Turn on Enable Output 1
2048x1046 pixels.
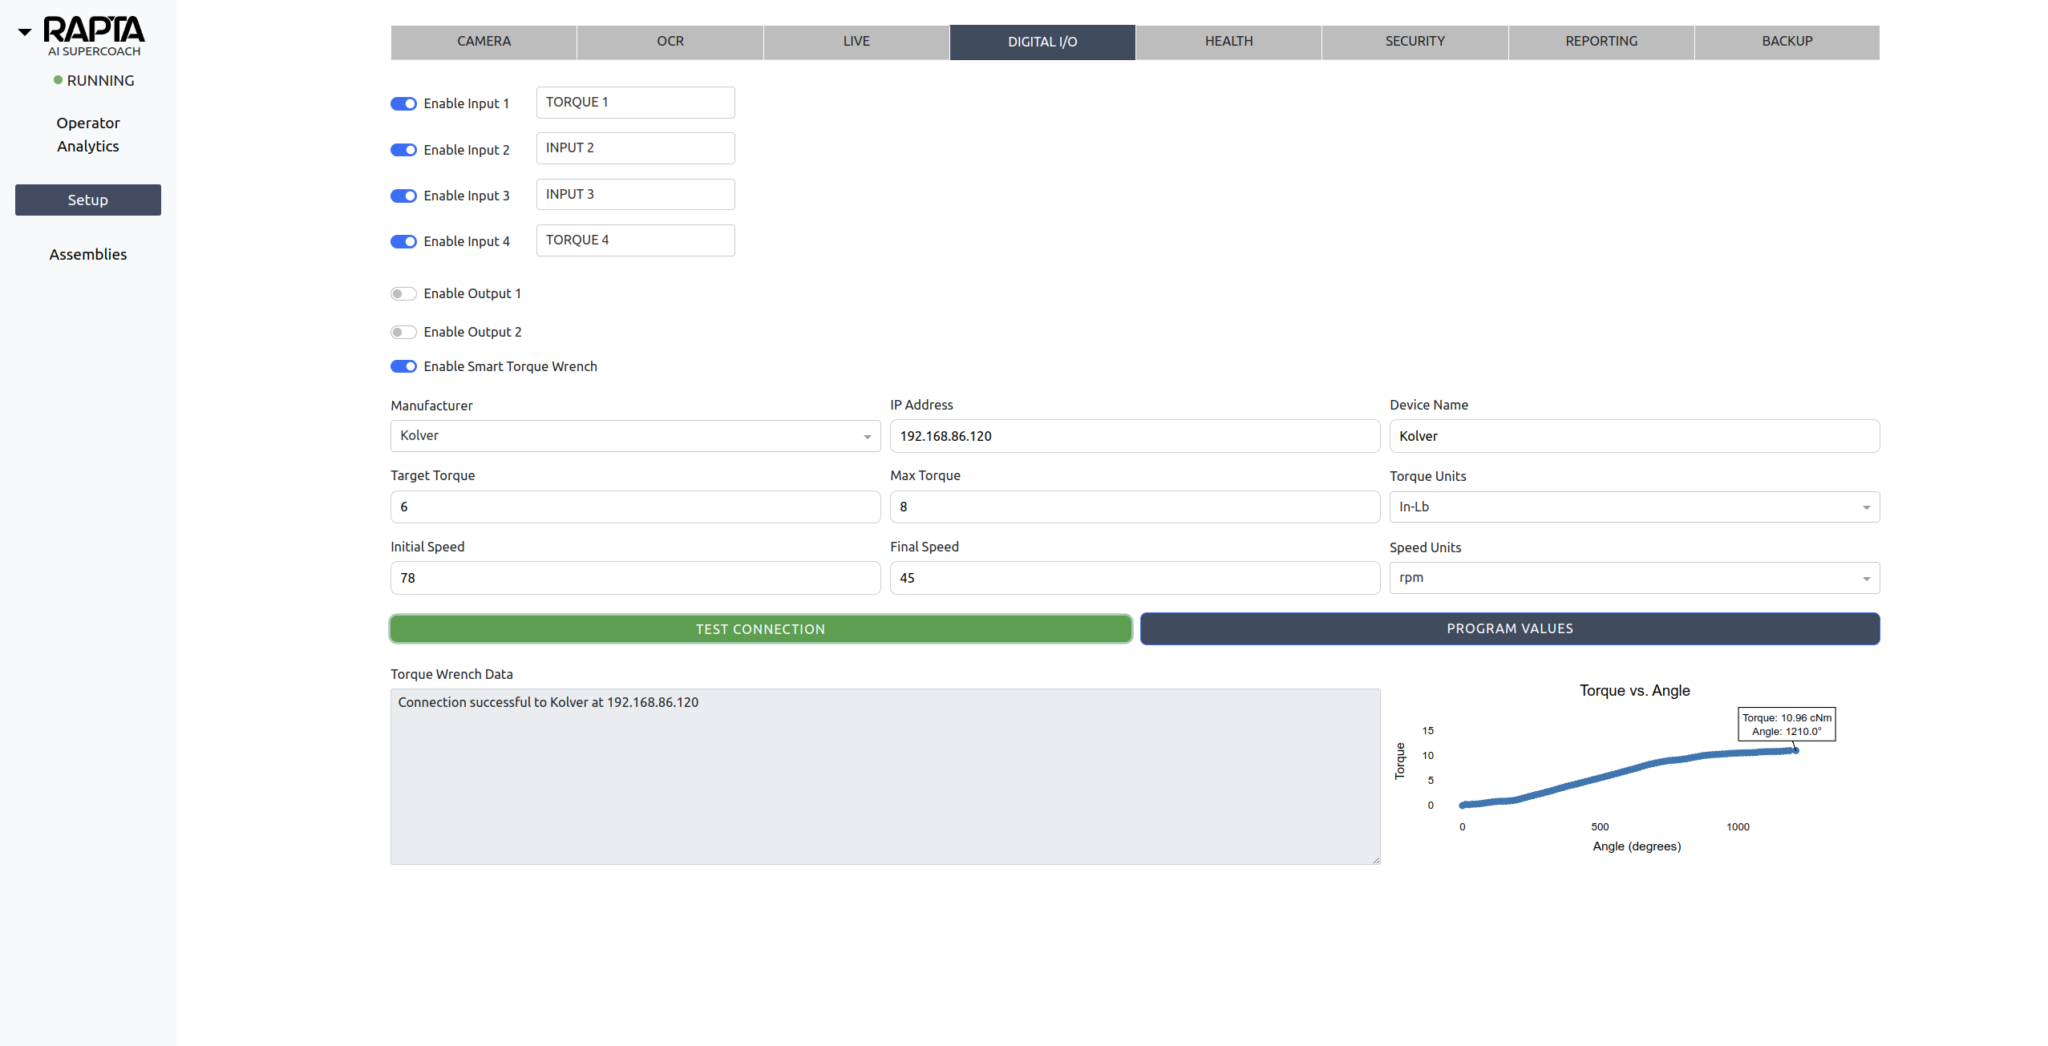click(404, 294)
